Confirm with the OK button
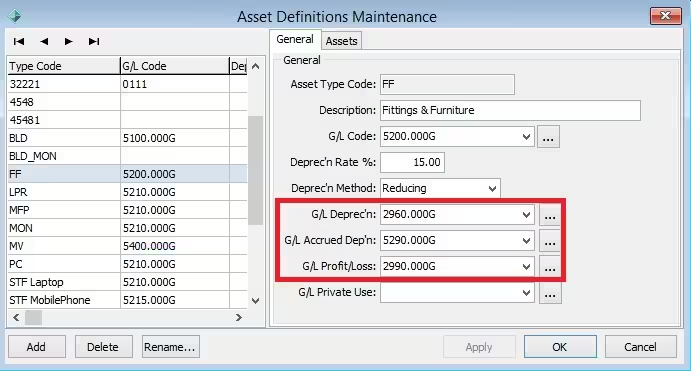691x371 pixels. tap(560, 347)
